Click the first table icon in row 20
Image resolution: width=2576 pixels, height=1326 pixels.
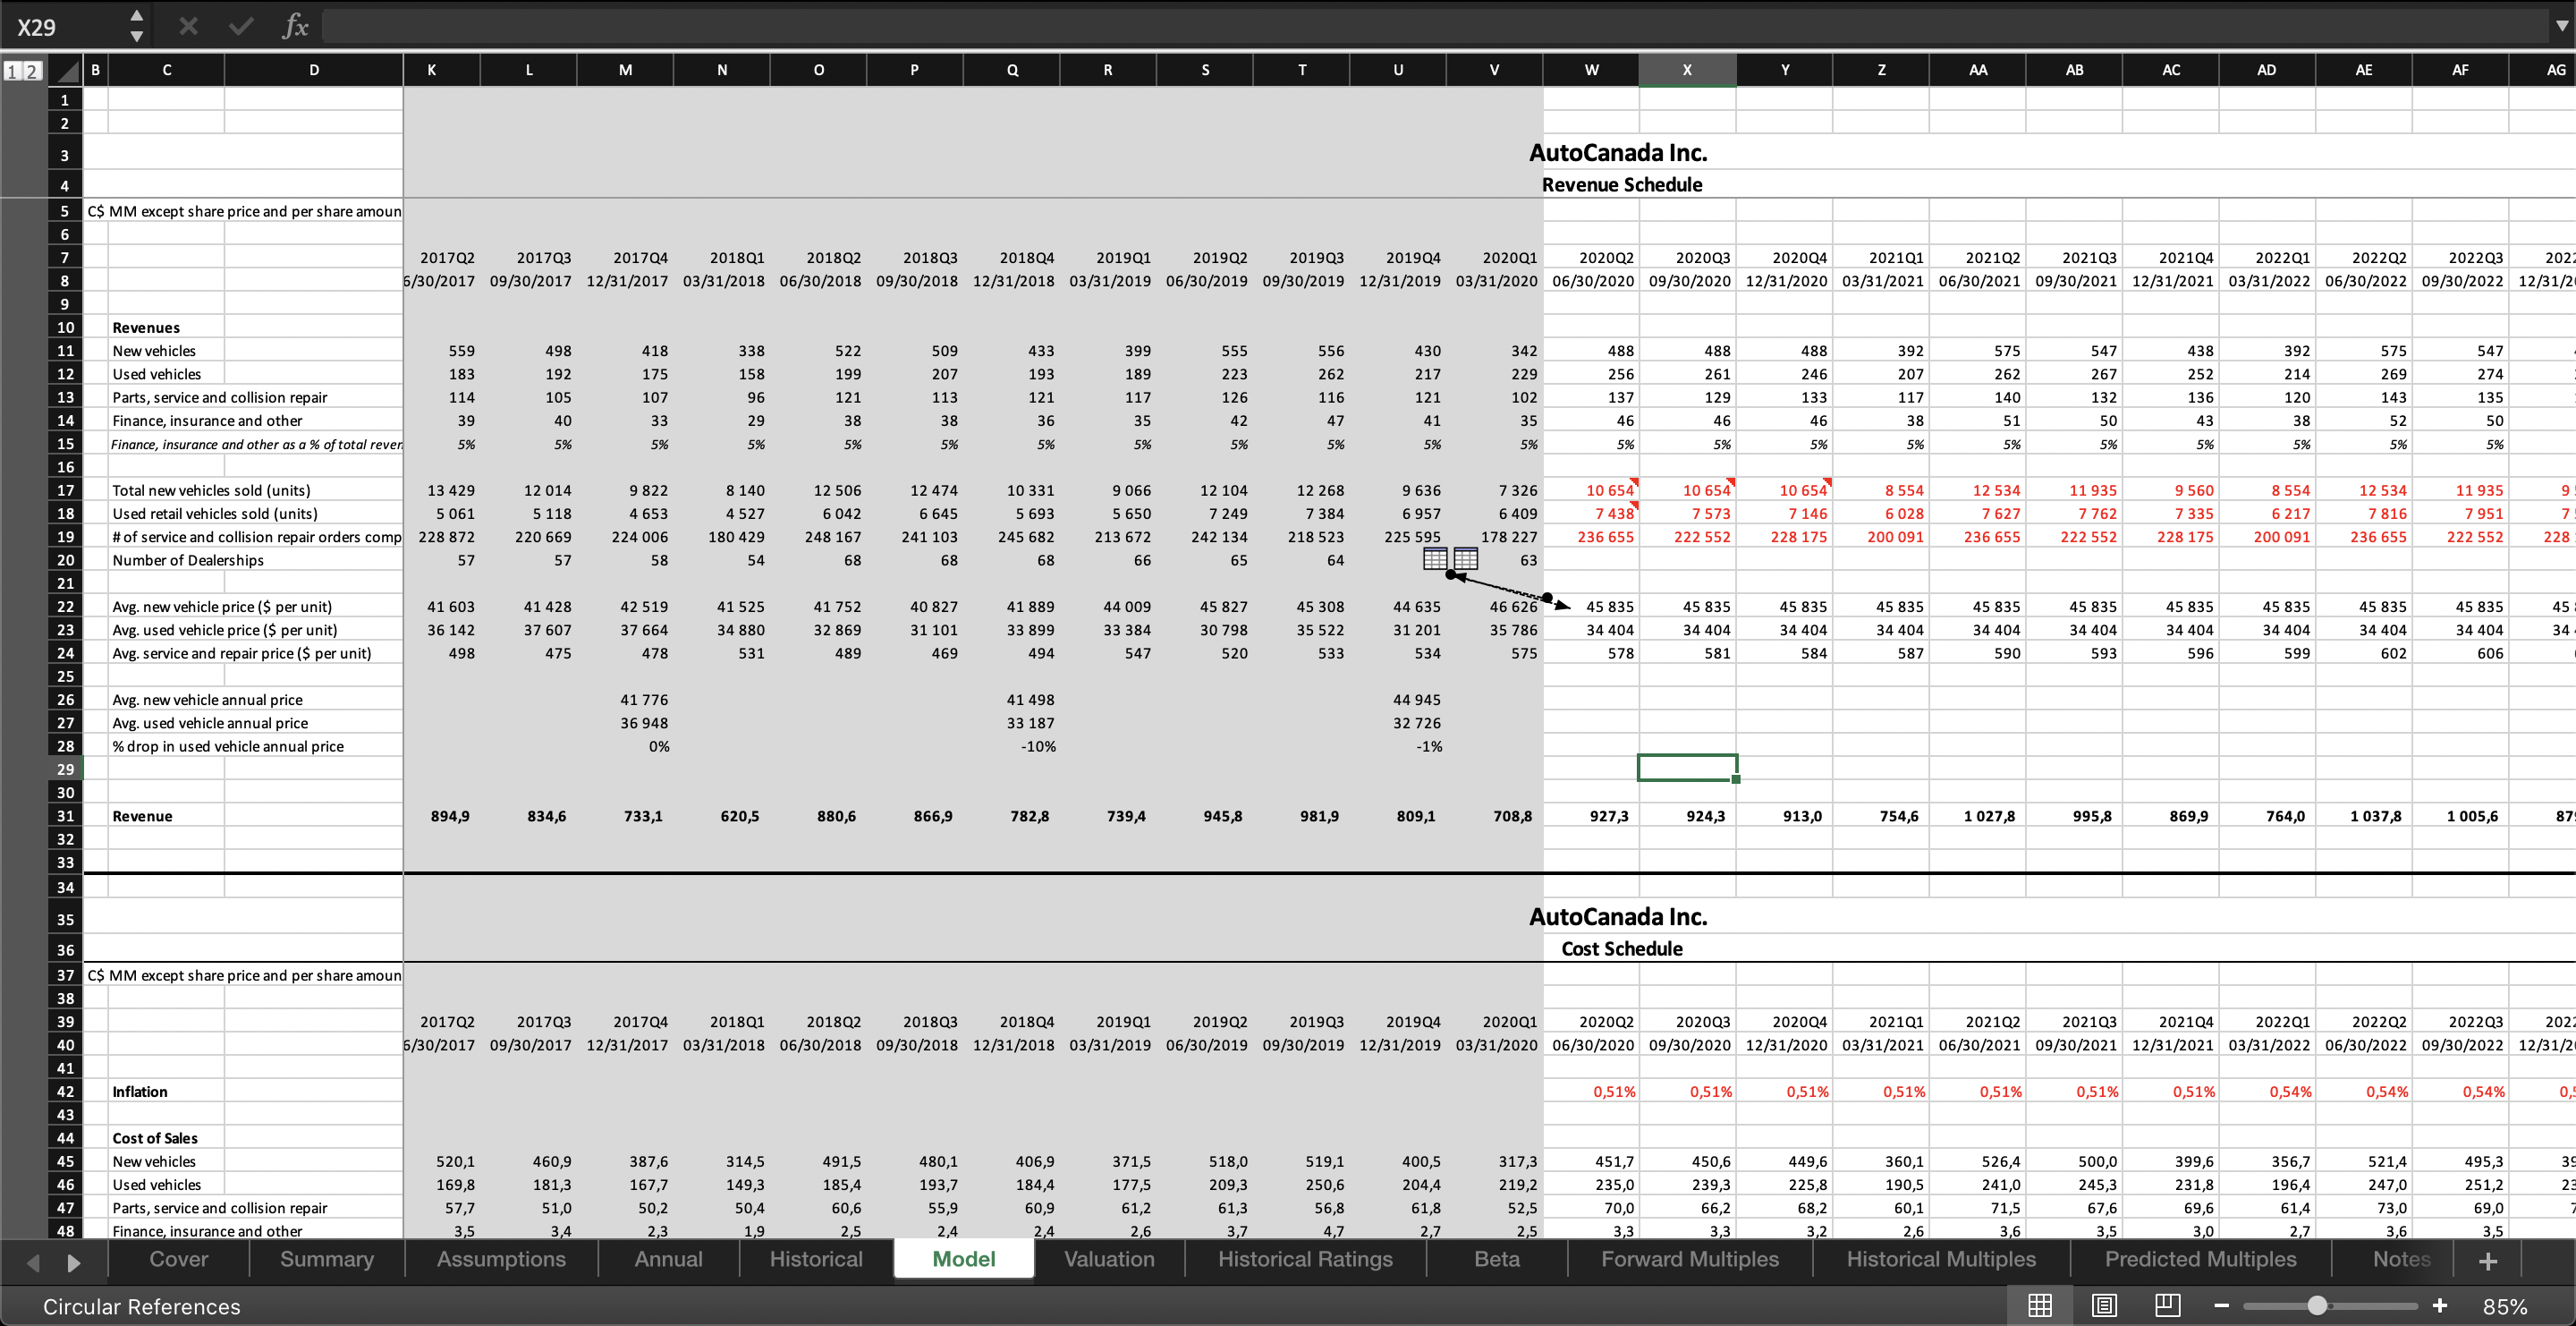[x=1435, y=559]
